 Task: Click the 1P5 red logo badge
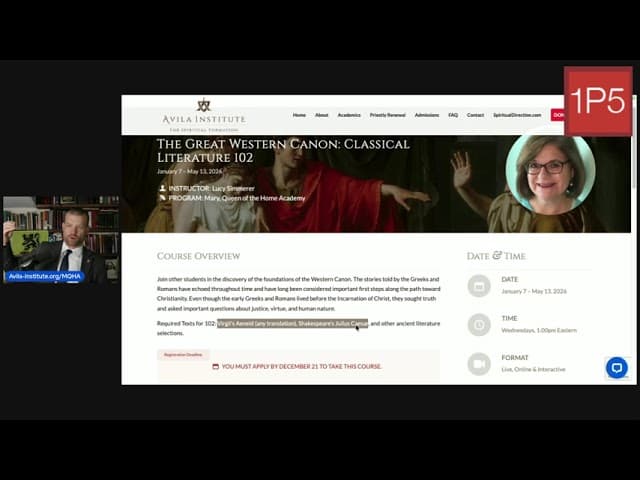597,101
